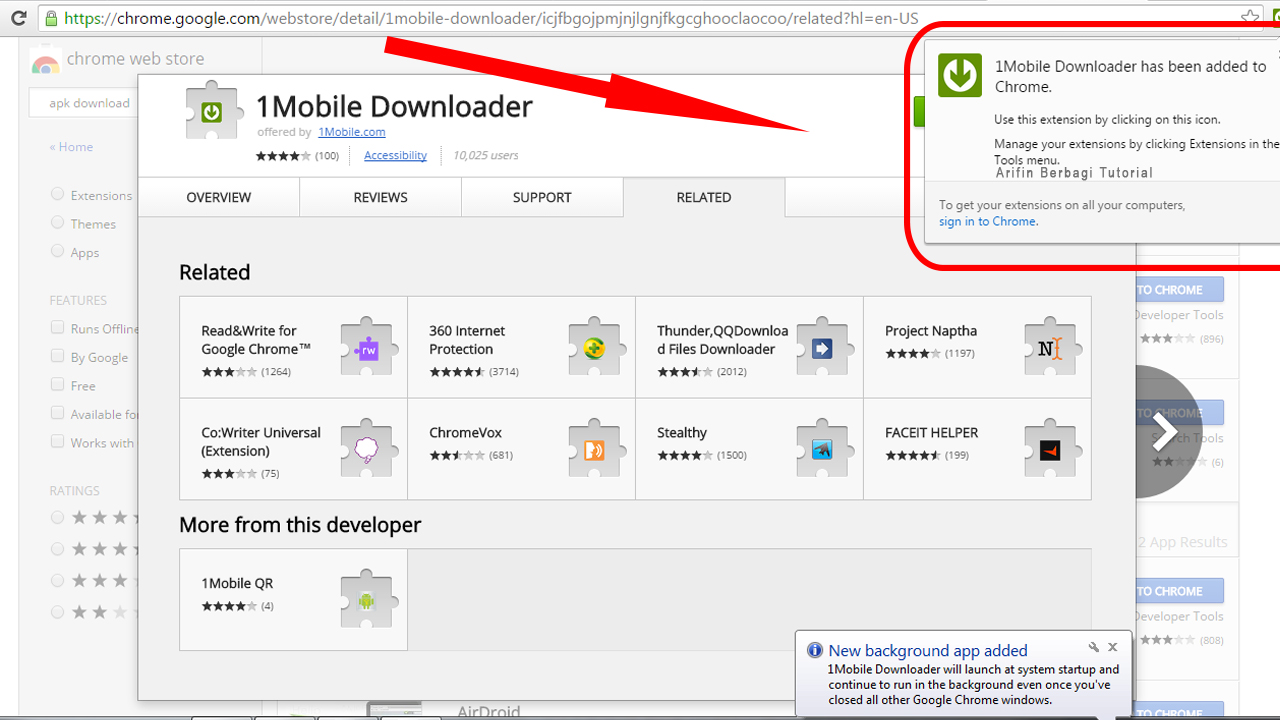Open the Project Naptha extension icon
Viewport: 1280px width, 720px height.
coord(1052,347)
